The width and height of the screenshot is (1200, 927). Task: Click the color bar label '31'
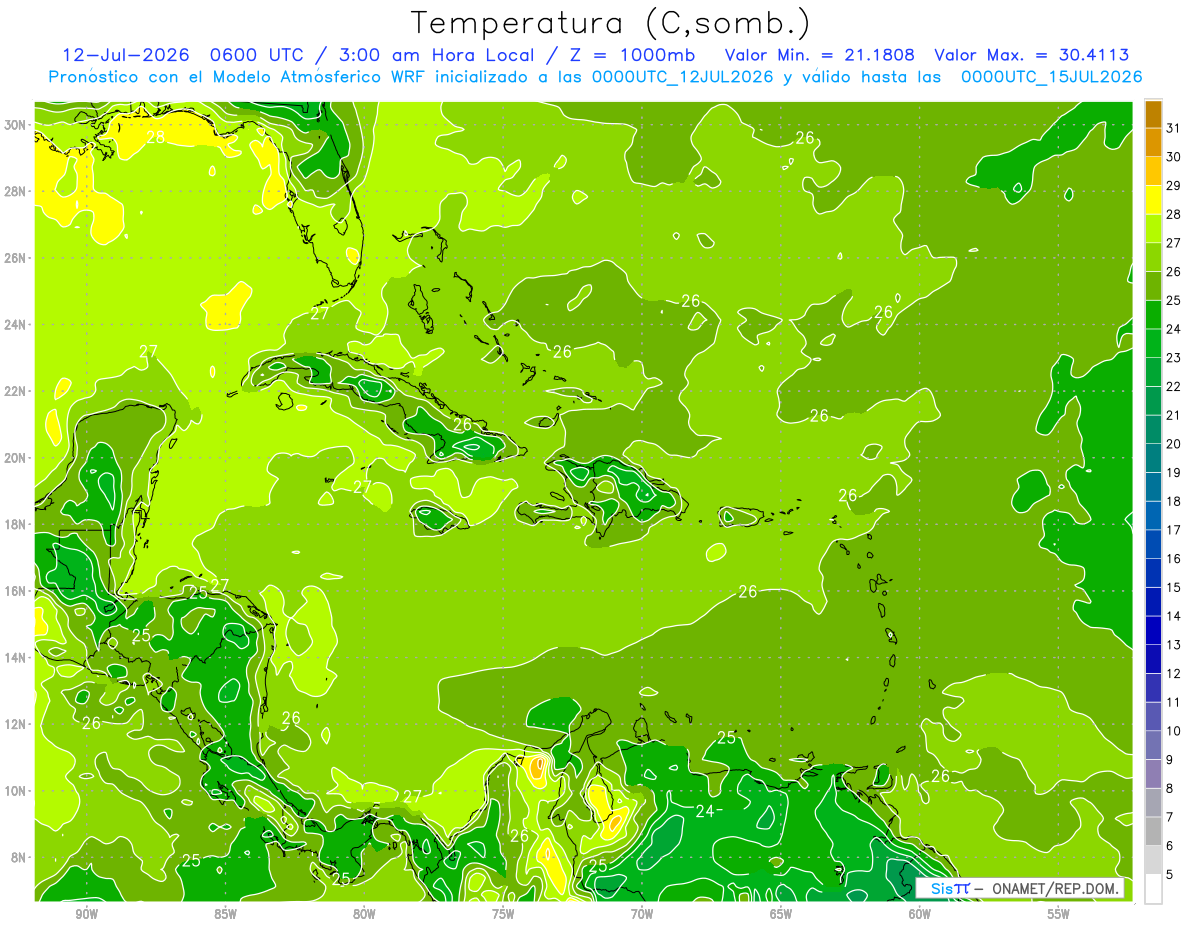point(1174,128)
